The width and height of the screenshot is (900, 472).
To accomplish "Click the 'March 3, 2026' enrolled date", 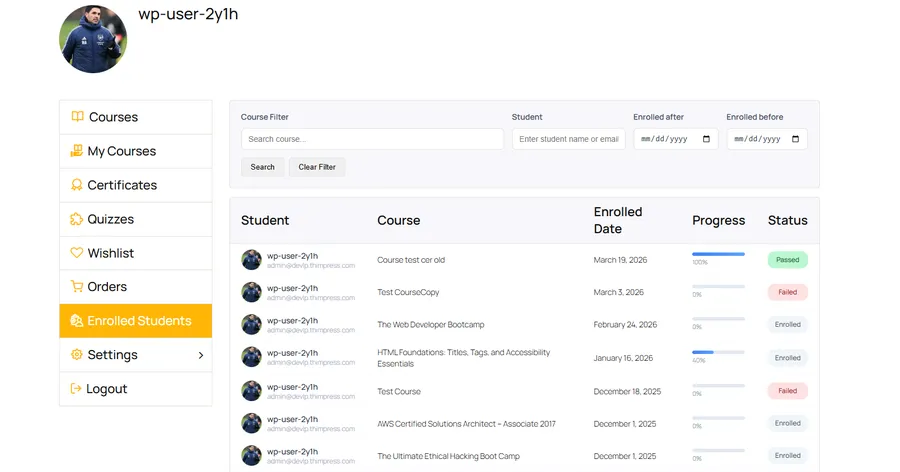I will point(618,292).
